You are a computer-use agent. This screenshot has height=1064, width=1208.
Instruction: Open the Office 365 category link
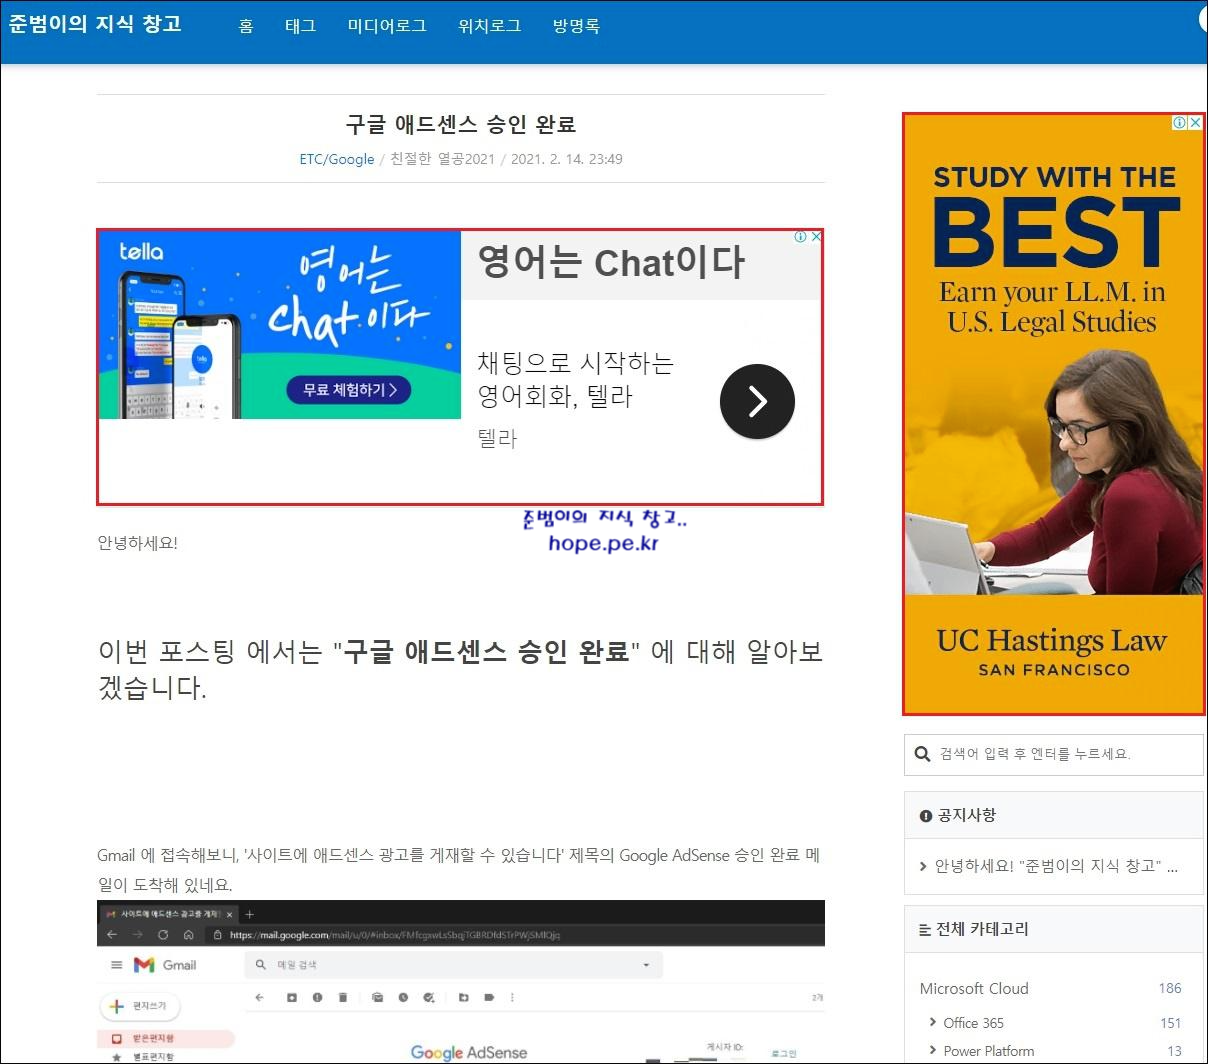tap(973, 1022)
